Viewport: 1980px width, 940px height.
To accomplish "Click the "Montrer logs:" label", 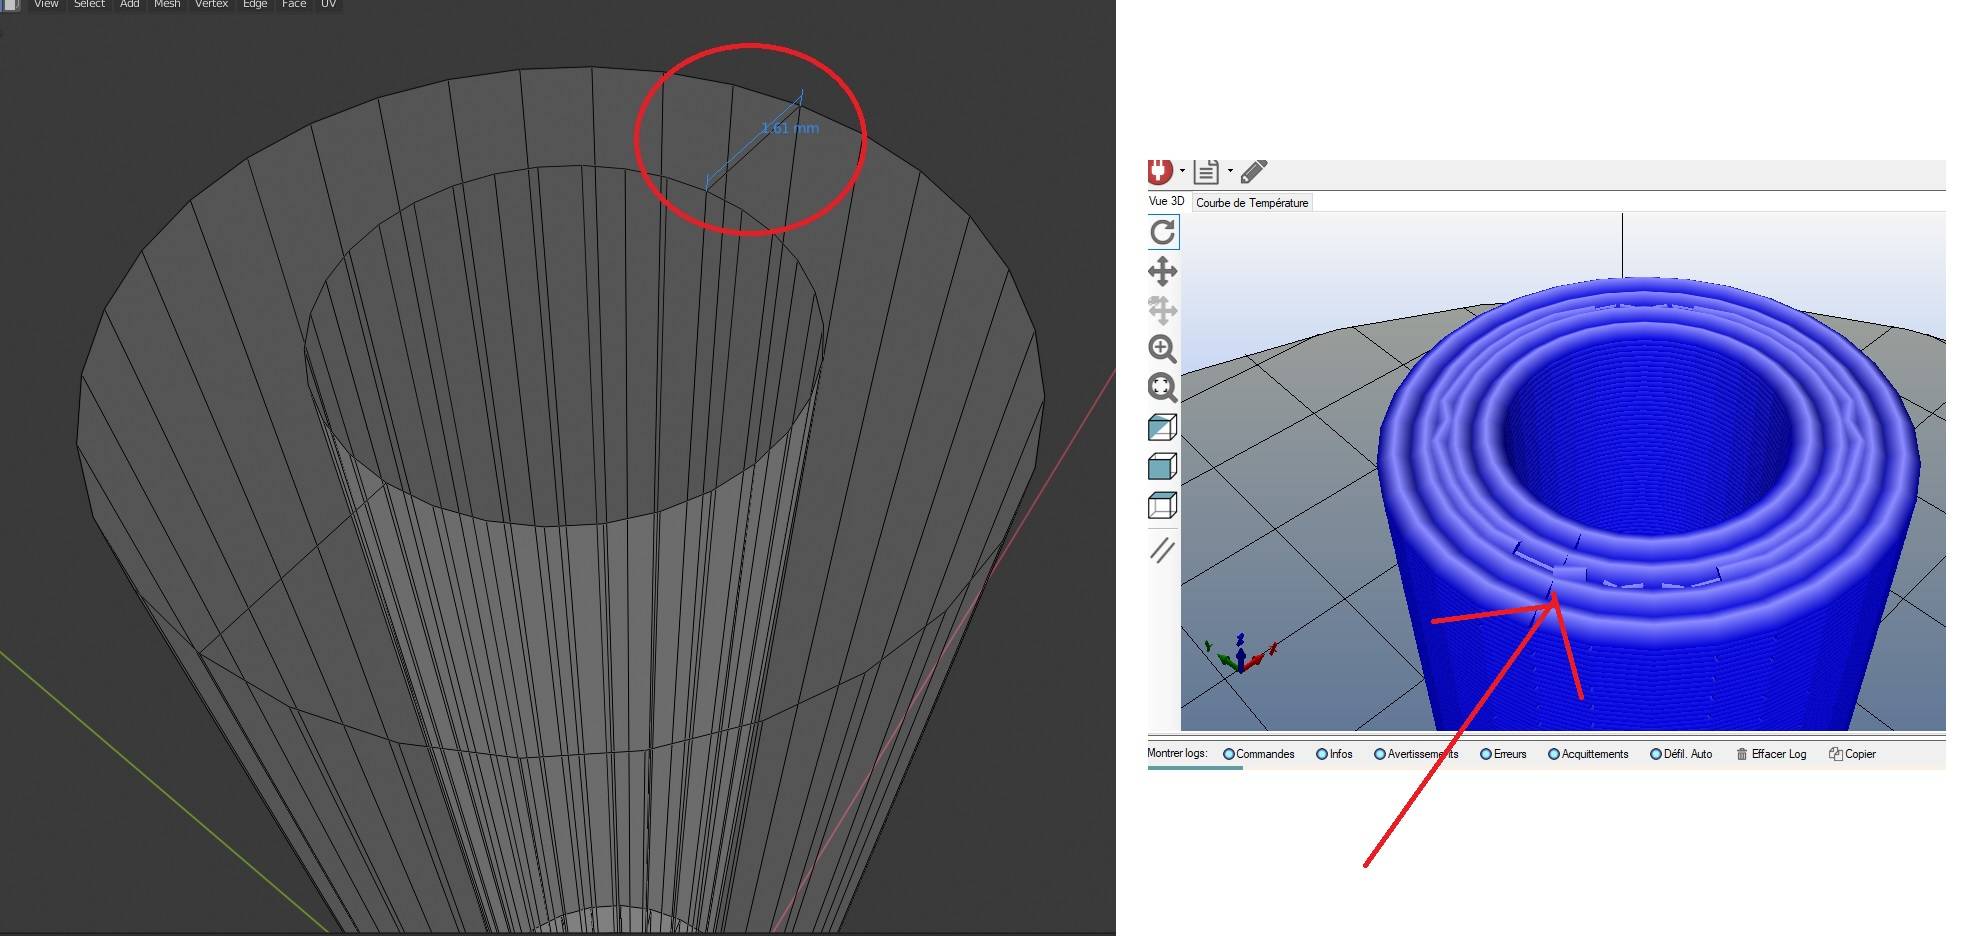I will click(x=1177, y=753).
